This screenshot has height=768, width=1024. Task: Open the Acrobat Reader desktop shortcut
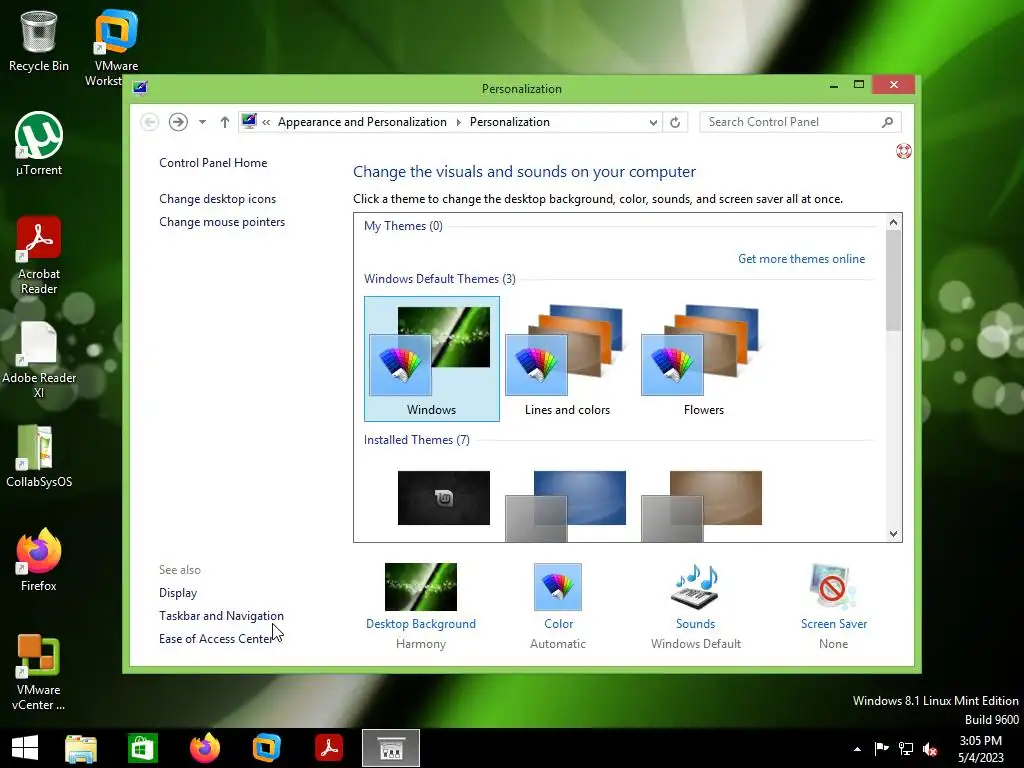point(39,255)
